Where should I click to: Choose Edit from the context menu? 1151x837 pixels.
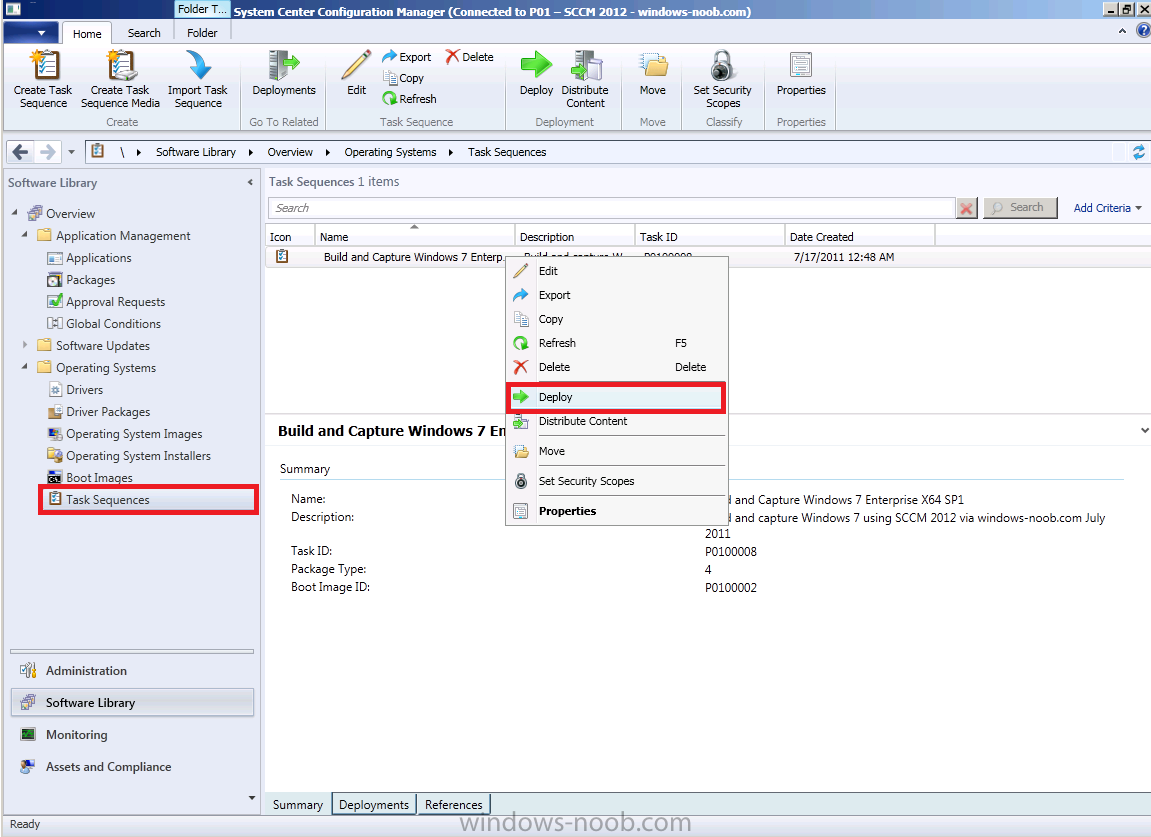[617, 271]
